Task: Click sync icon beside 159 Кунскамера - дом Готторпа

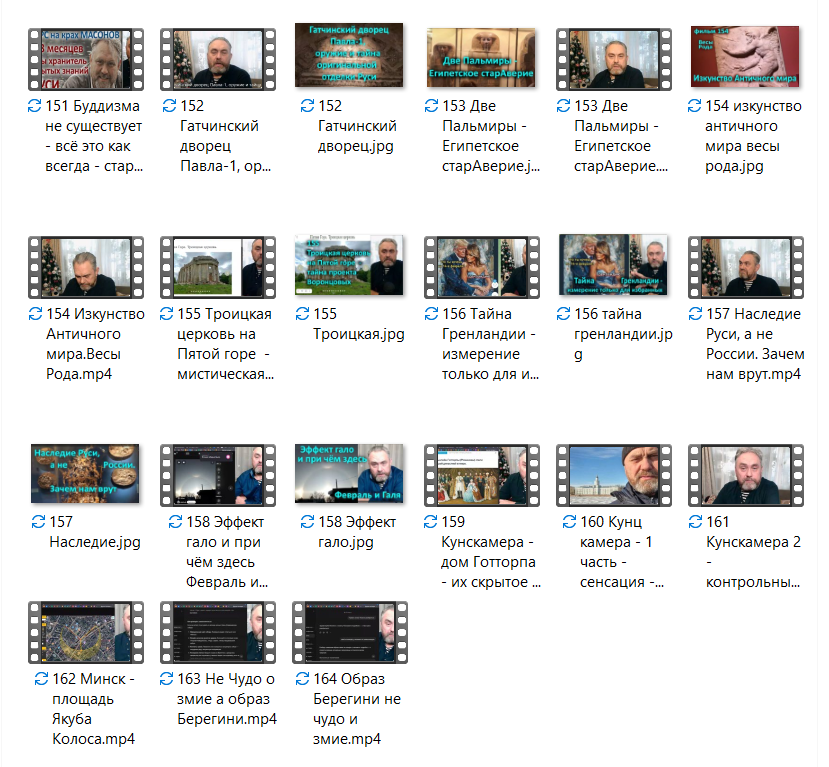Action: pyautogui.click(x=431, y=522)
